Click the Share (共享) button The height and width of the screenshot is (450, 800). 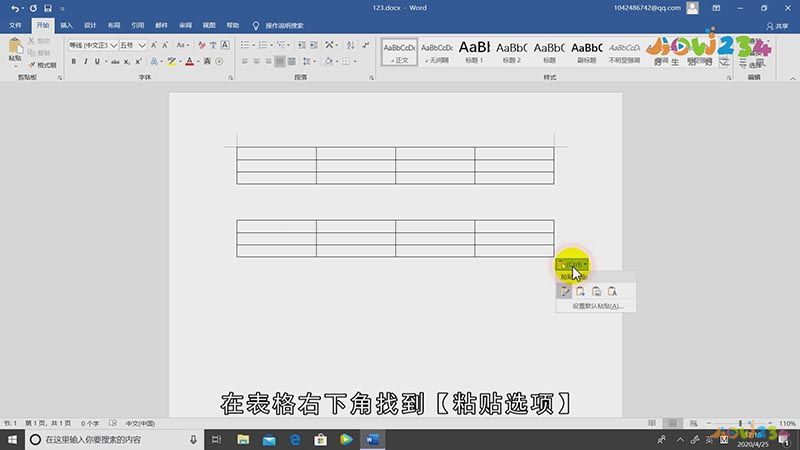coord(778,26)
